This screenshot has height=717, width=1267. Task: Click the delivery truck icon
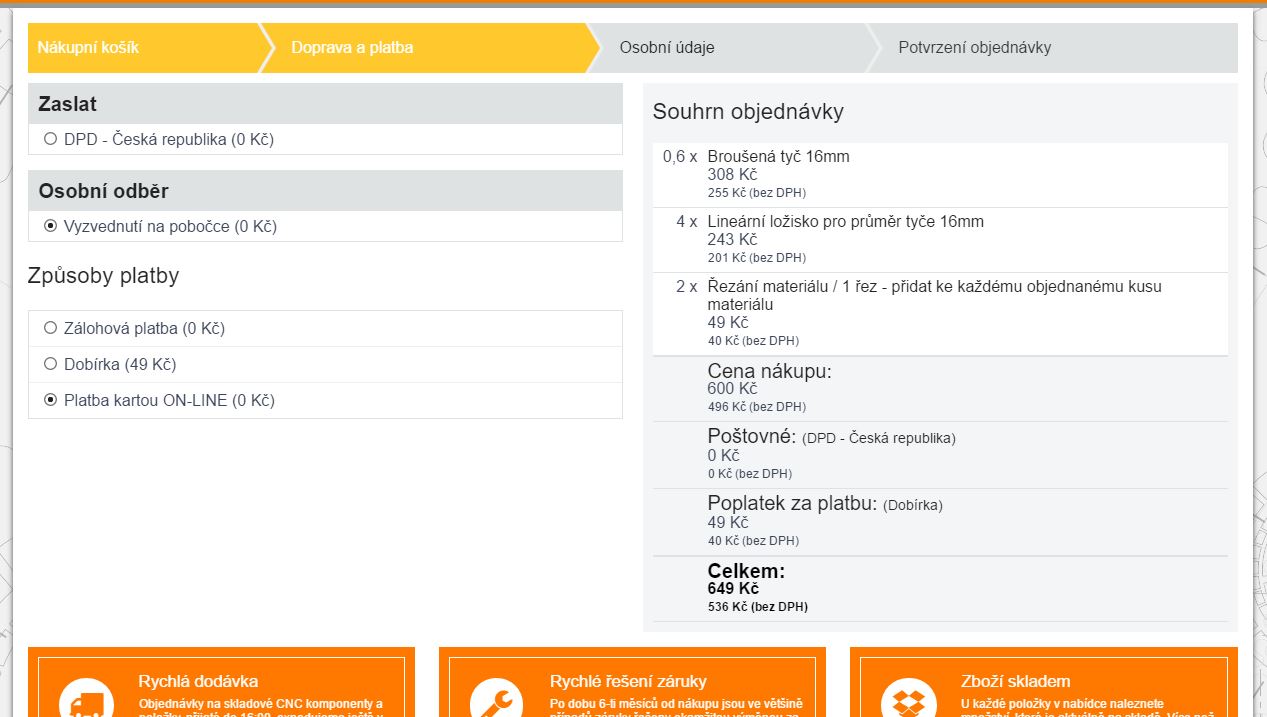point(86,700)
